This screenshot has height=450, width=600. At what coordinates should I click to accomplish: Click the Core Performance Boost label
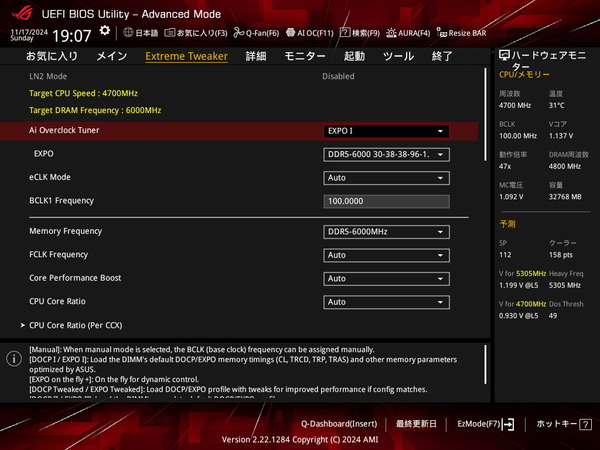pos(75,278)
